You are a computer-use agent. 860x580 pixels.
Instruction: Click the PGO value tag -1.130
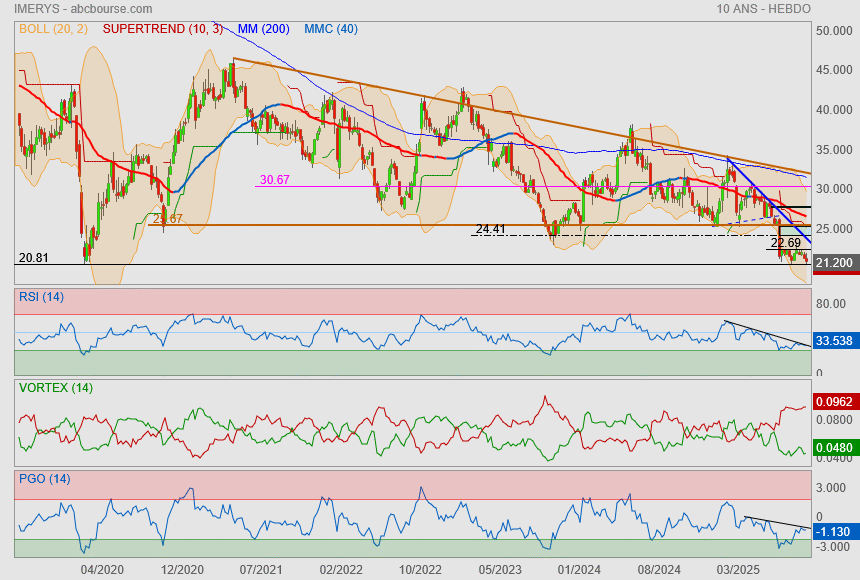tap(834, 532)
